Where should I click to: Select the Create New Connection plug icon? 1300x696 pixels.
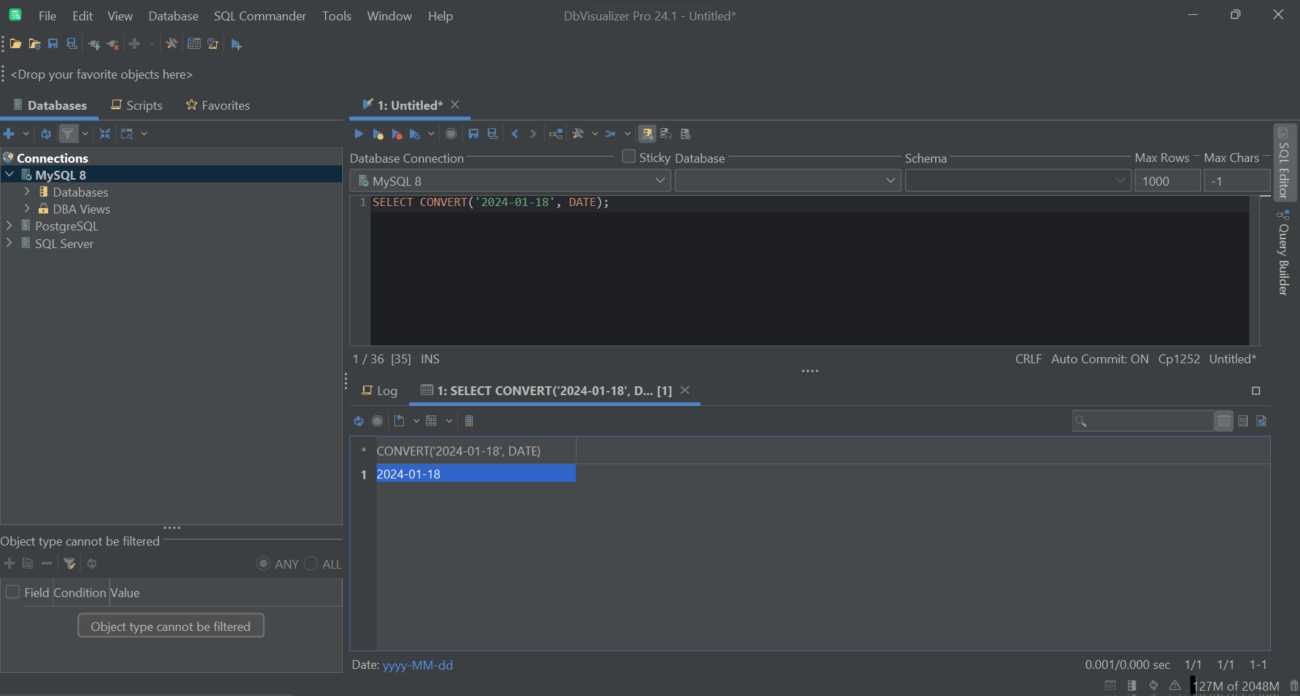[93, 43]
